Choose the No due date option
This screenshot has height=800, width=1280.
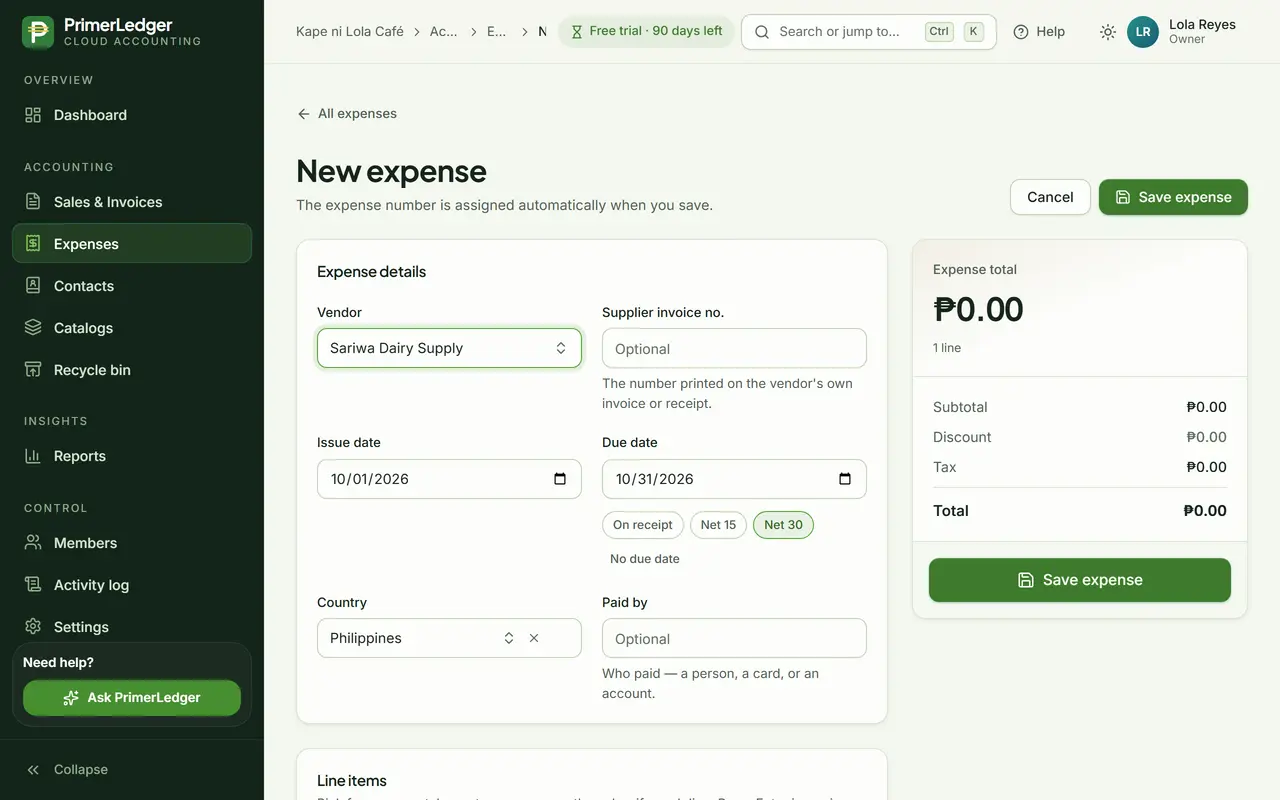645,559
